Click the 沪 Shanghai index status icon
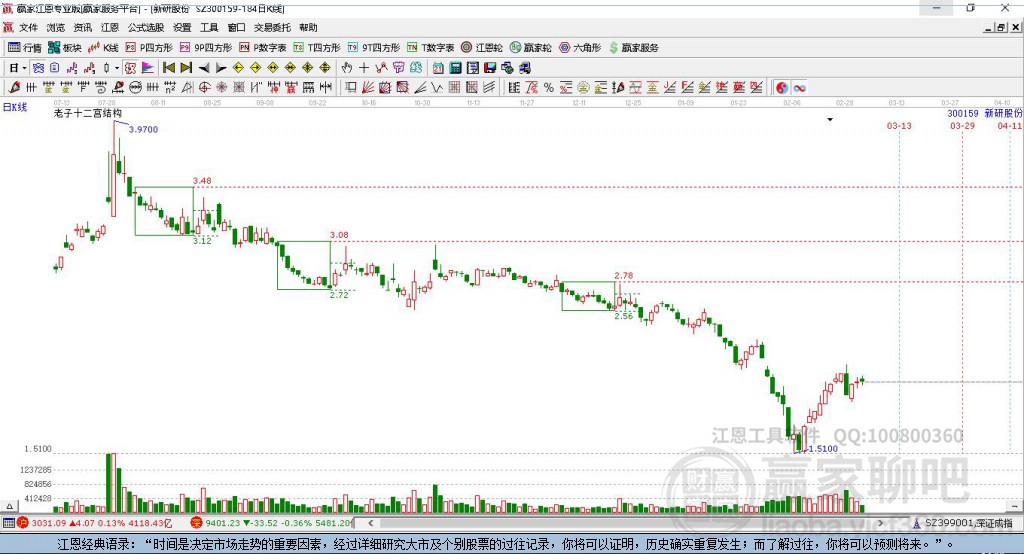 tap(23, 523)
